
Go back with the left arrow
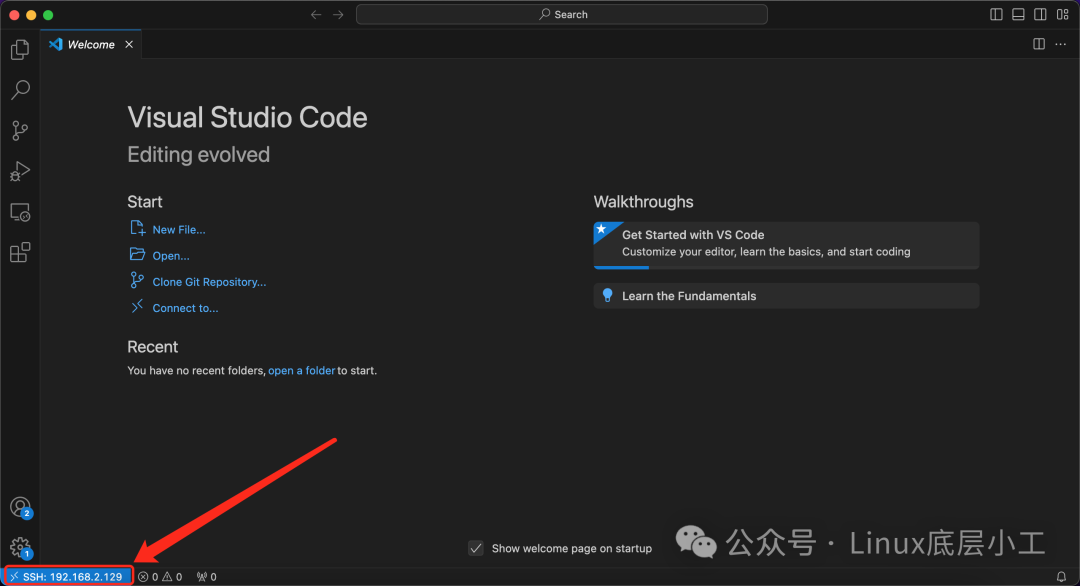click(x=315, y=14)
